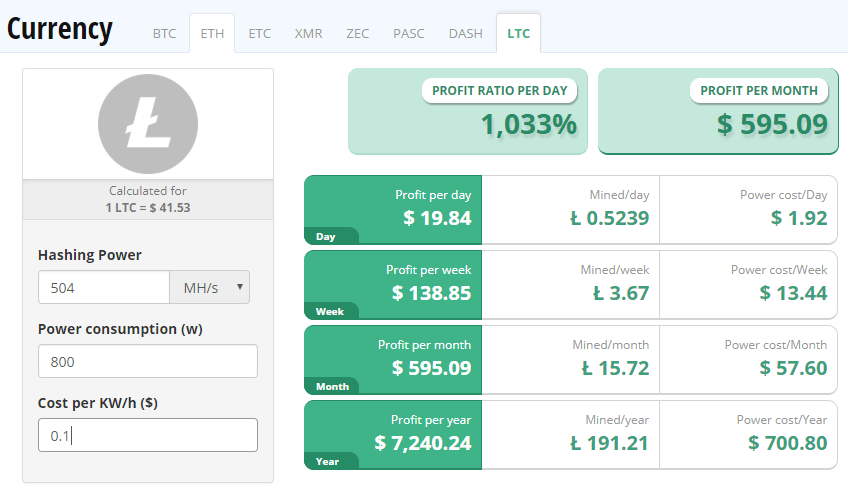Switch to the BTC tab
Screen dimensions: 848x488
(164, 34)
